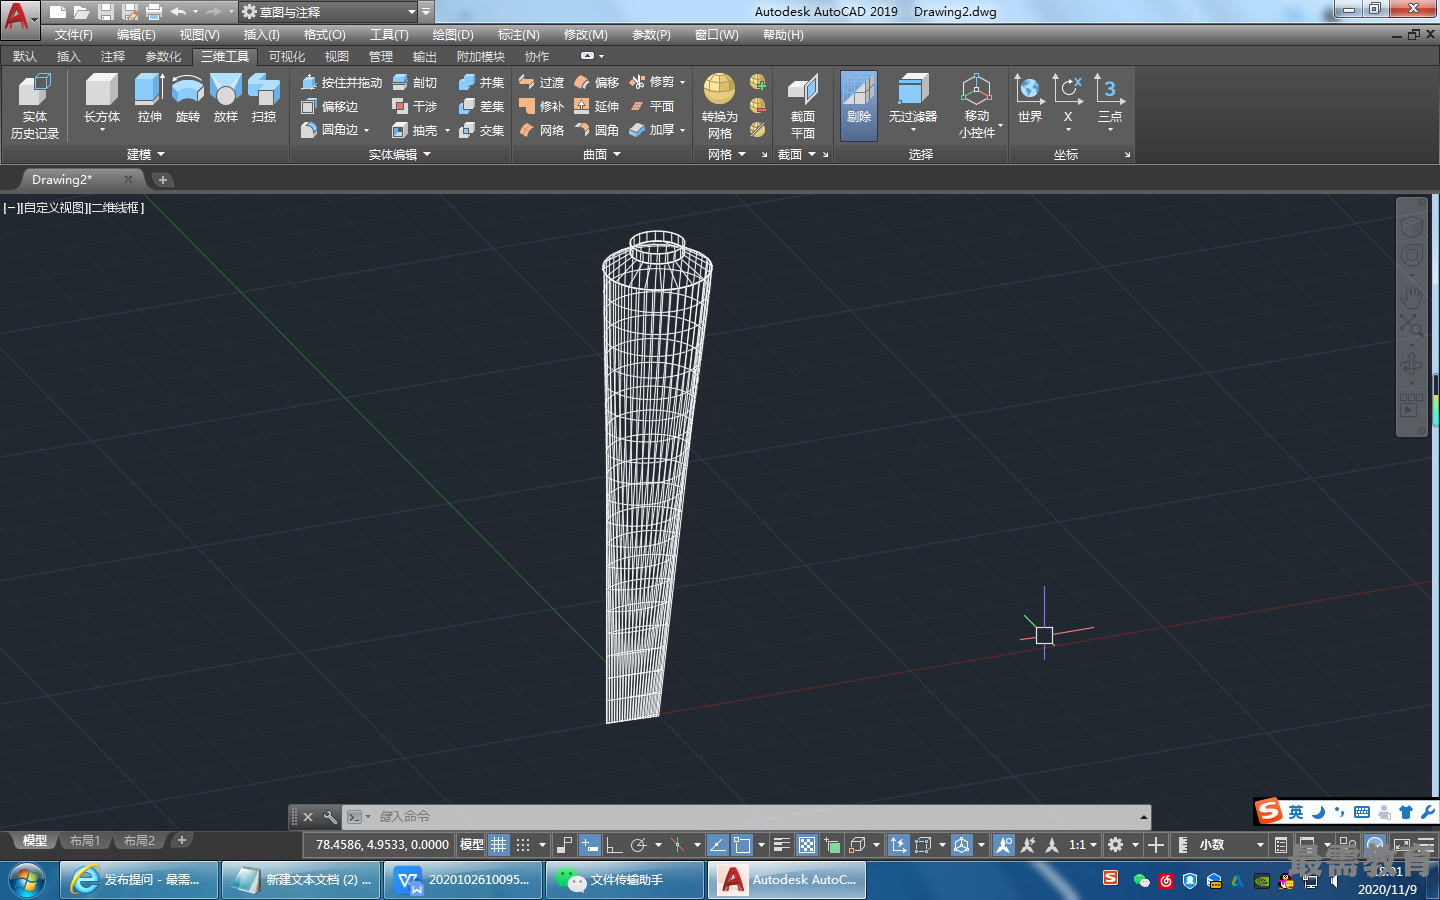Apply Union (并集) to solids
1440x900 pixels.
pyautogui.click(x=482, y=82)
